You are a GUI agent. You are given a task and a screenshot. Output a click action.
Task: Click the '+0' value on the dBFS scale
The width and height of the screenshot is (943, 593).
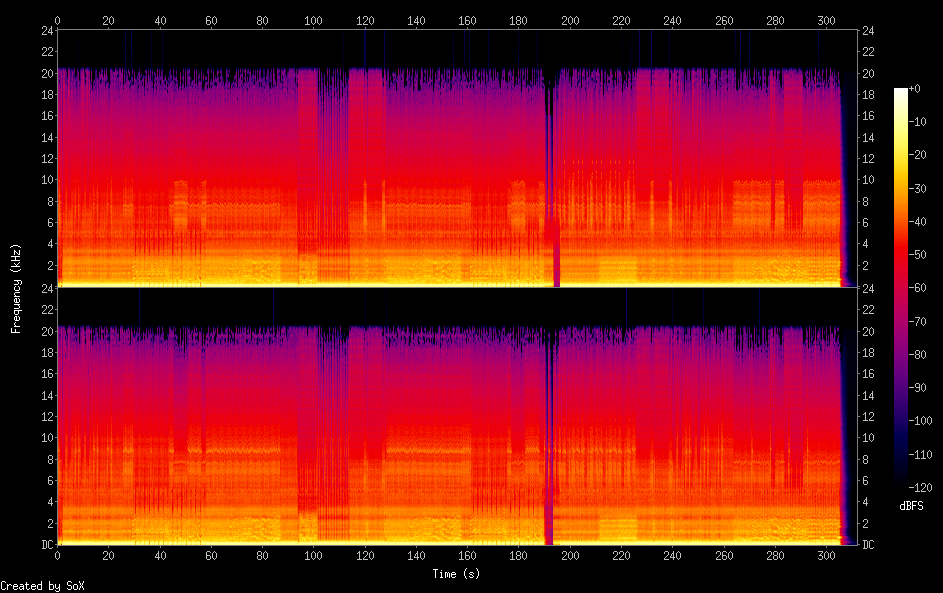pyautogui.click(x=915, y=88)
